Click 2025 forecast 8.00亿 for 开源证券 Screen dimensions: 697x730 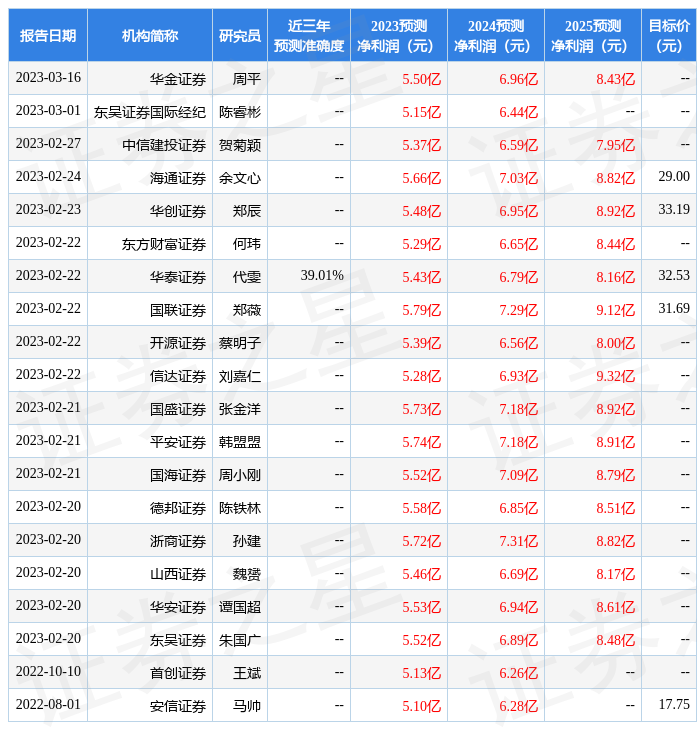pyautogui.click(x=616, y=344)
